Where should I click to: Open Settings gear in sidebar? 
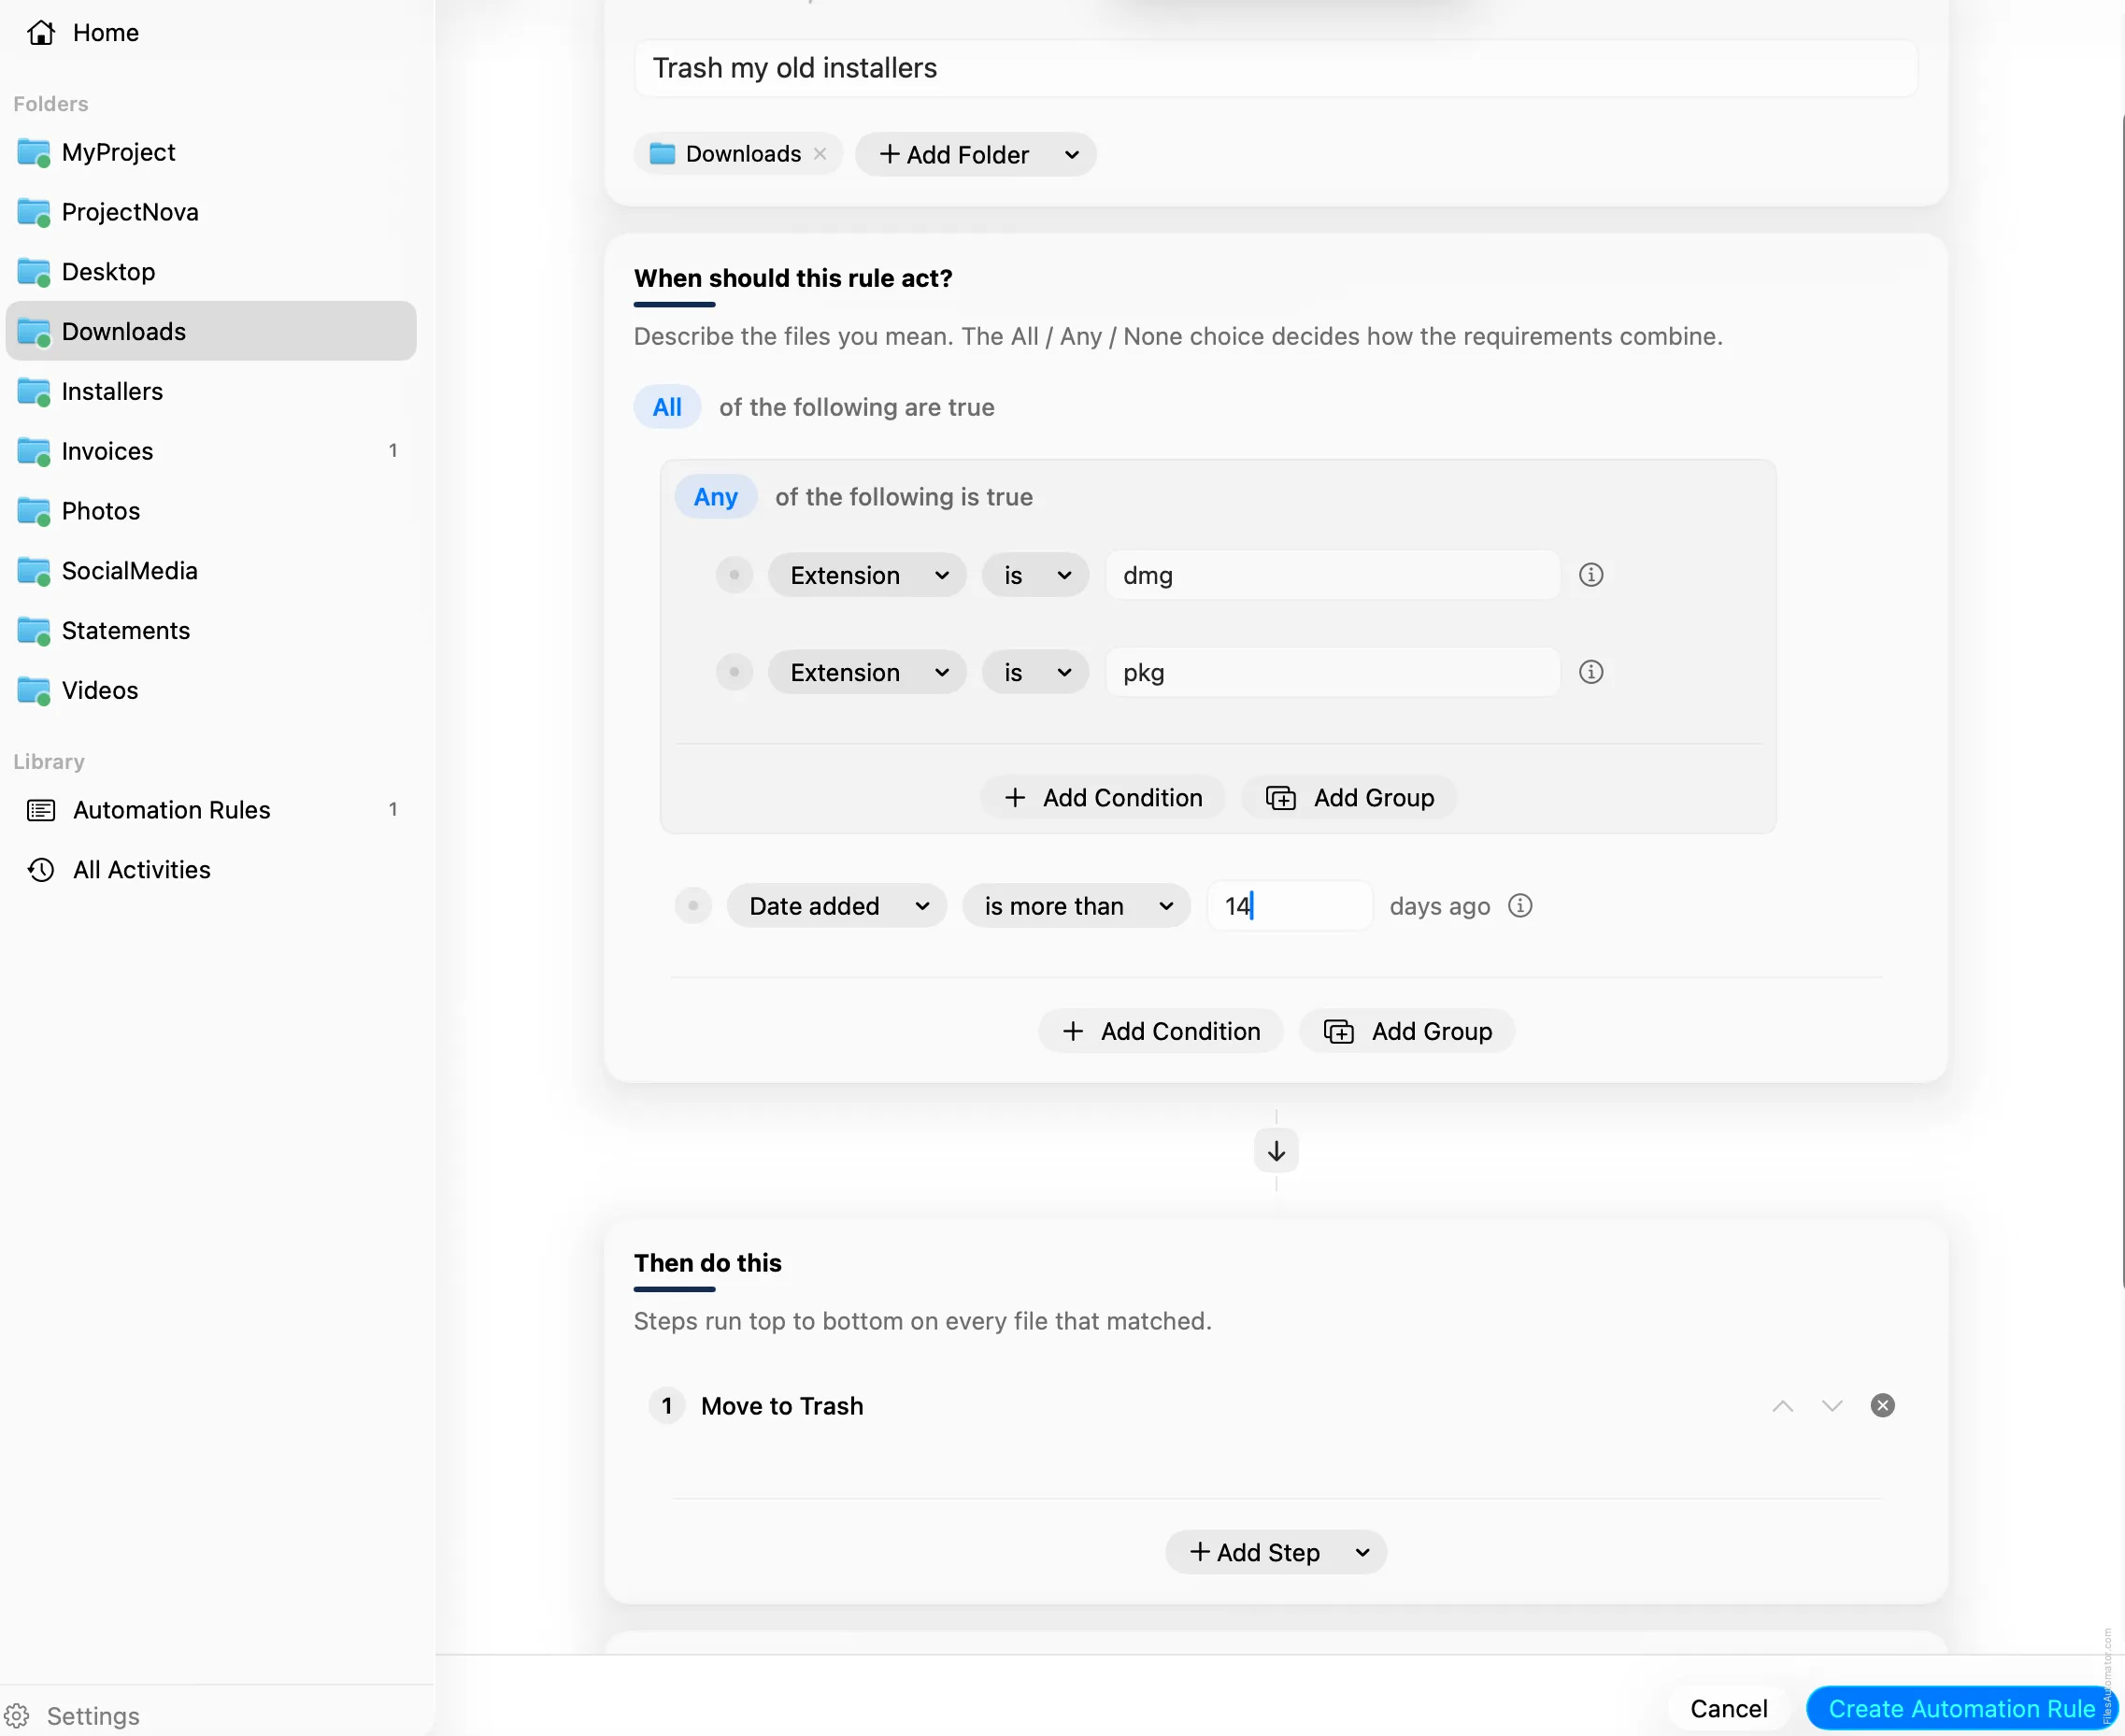click(x=17, y=1716)
